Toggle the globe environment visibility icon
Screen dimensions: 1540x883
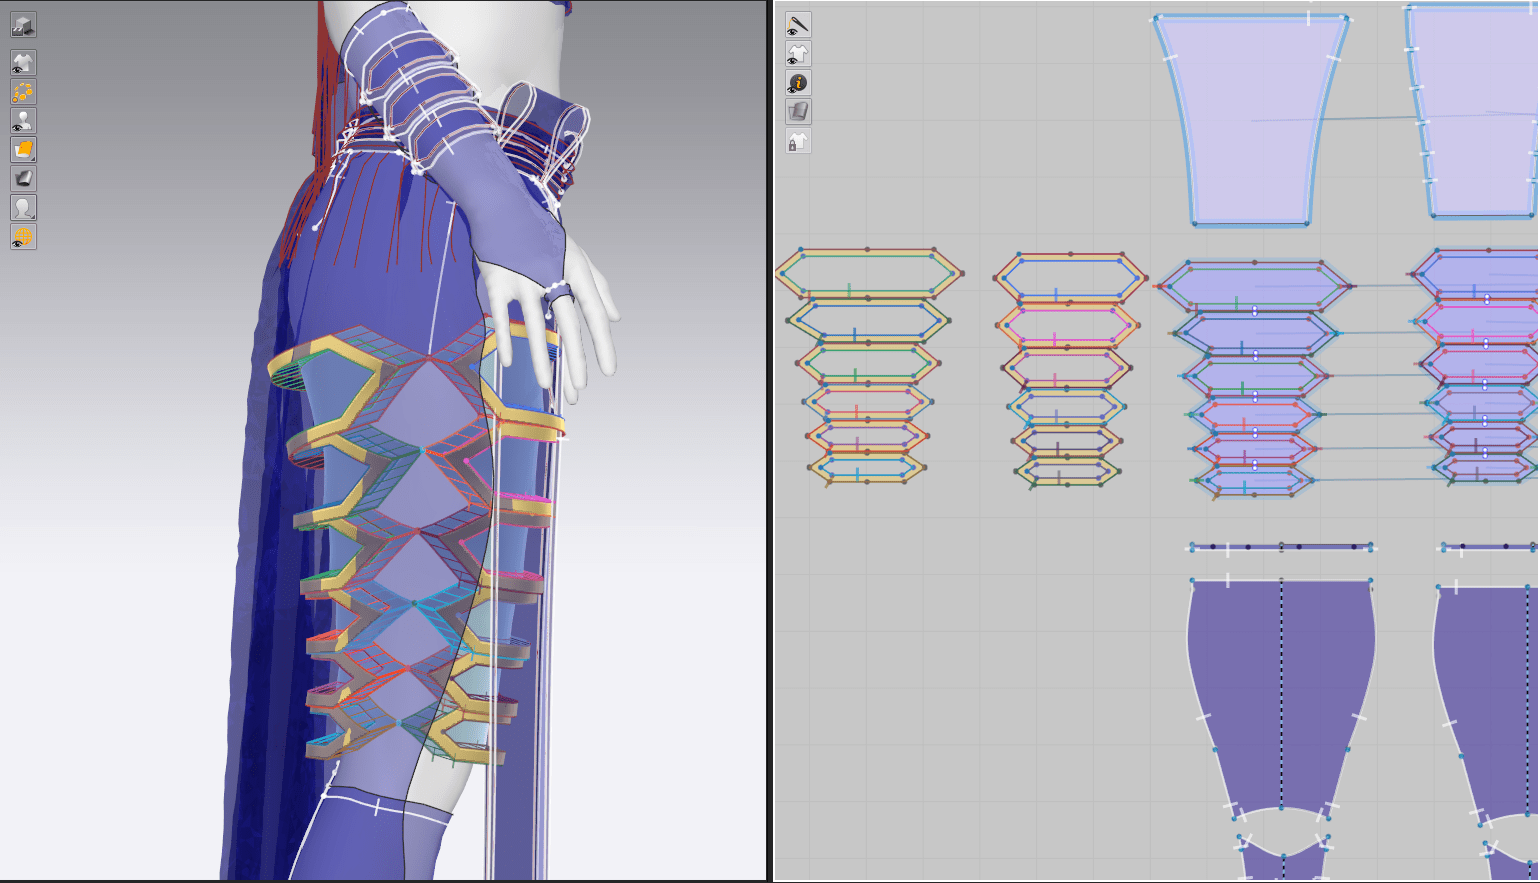click(23, 237)
